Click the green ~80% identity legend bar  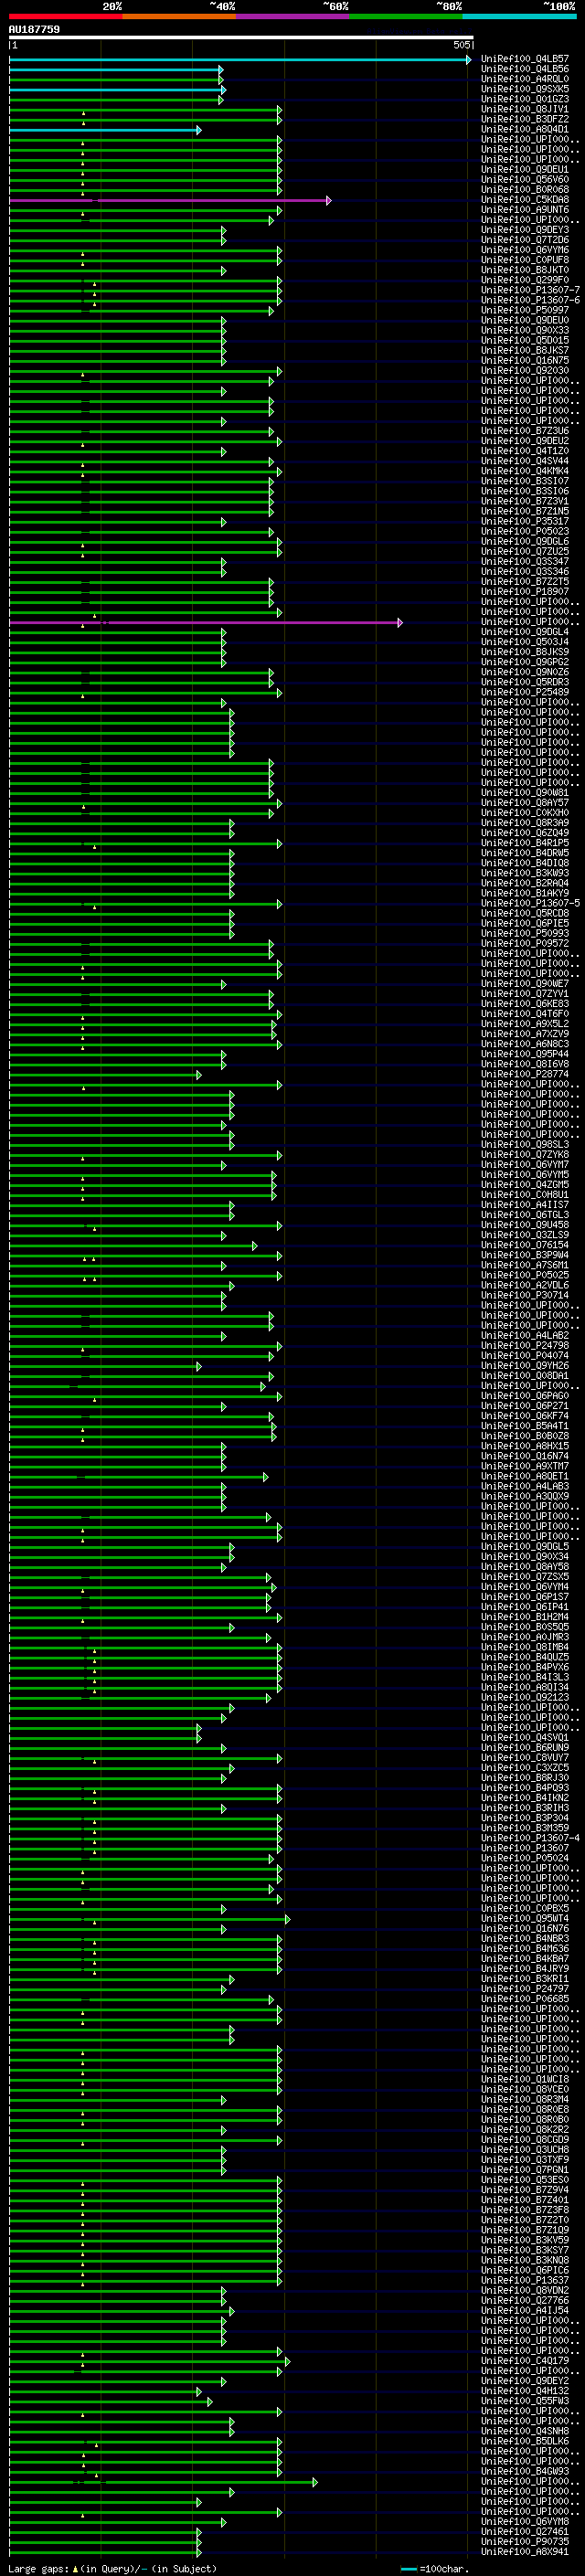406,17
